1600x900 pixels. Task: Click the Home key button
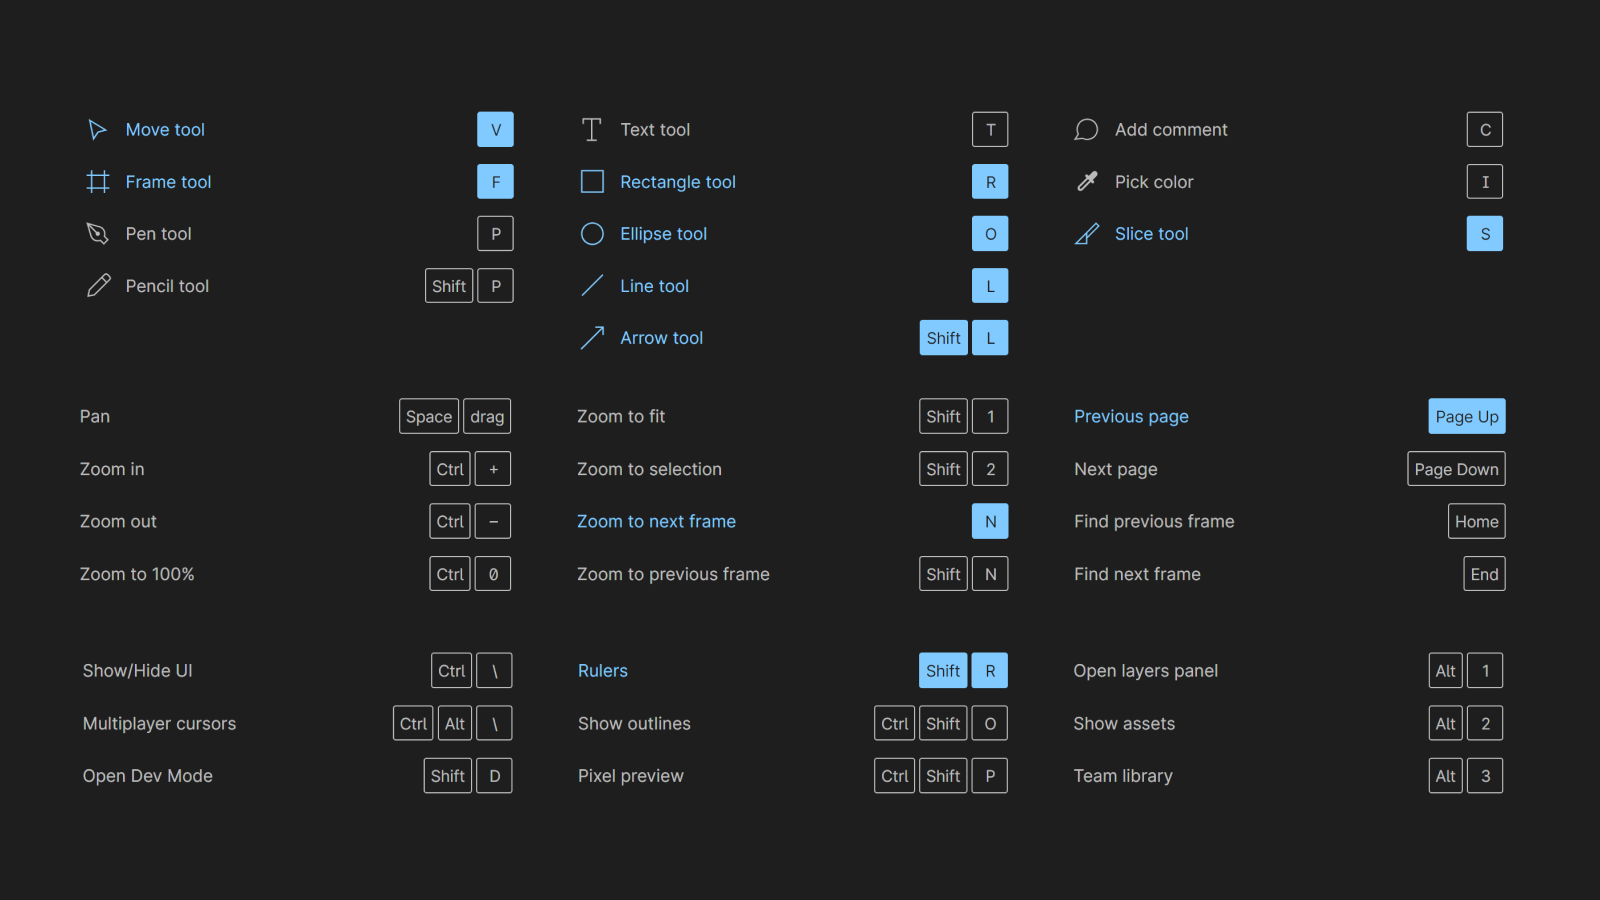[x=1476, y=521]
